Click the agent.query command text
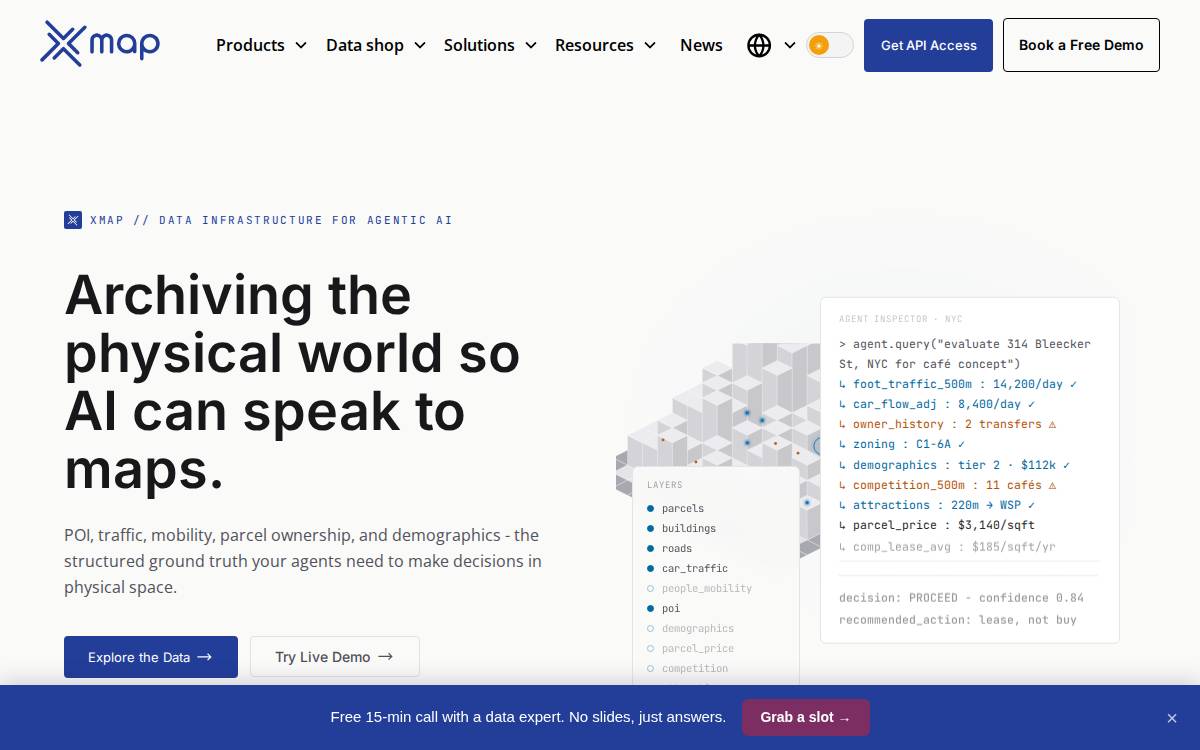Screen dimensions: 1200x750 pos(965,354)
